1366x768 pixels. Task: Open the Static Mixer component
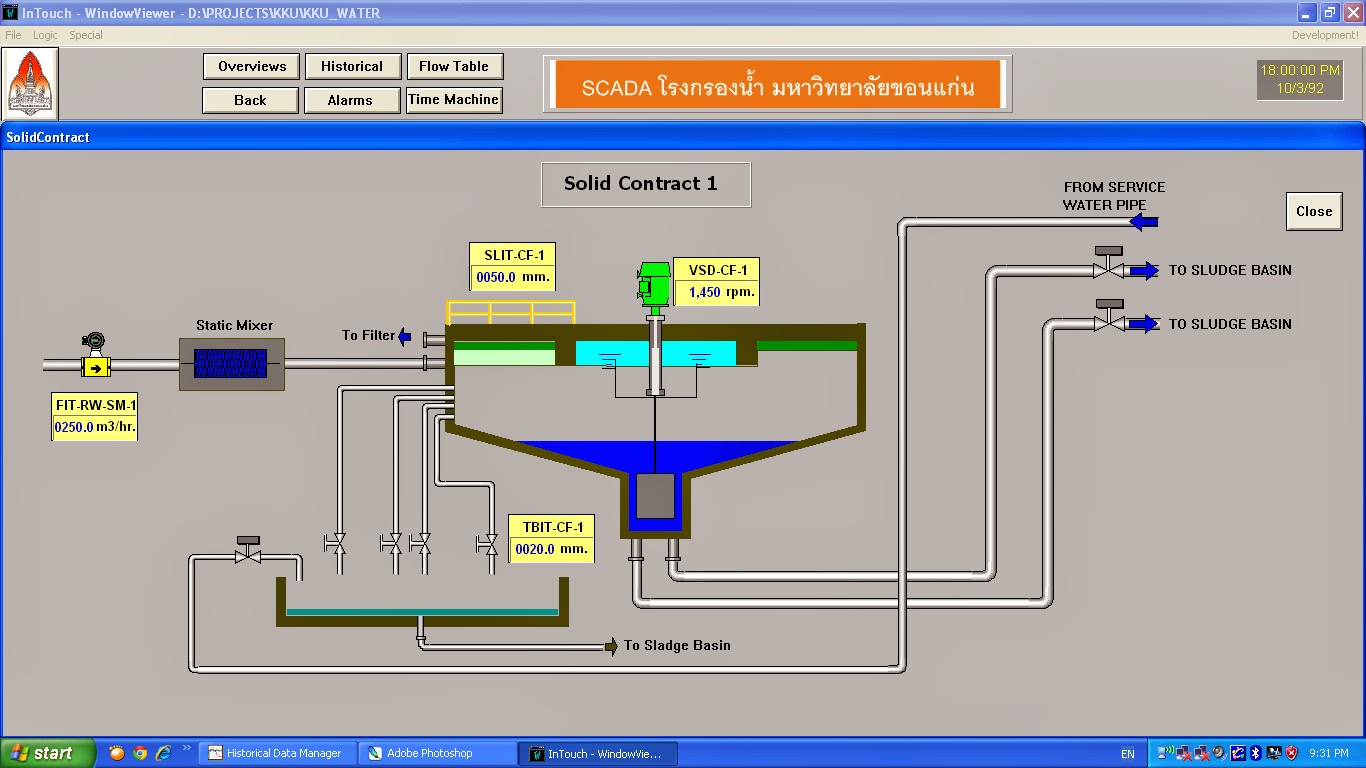pyautogui.click(x=231, y=363)
